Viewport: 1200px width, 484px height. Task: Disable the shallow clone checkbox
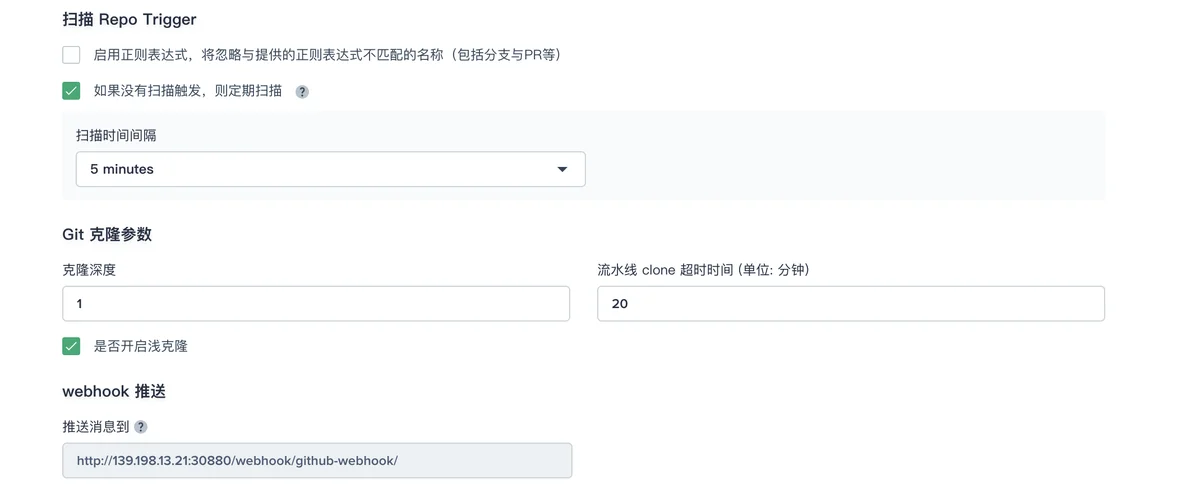point(71,346)
